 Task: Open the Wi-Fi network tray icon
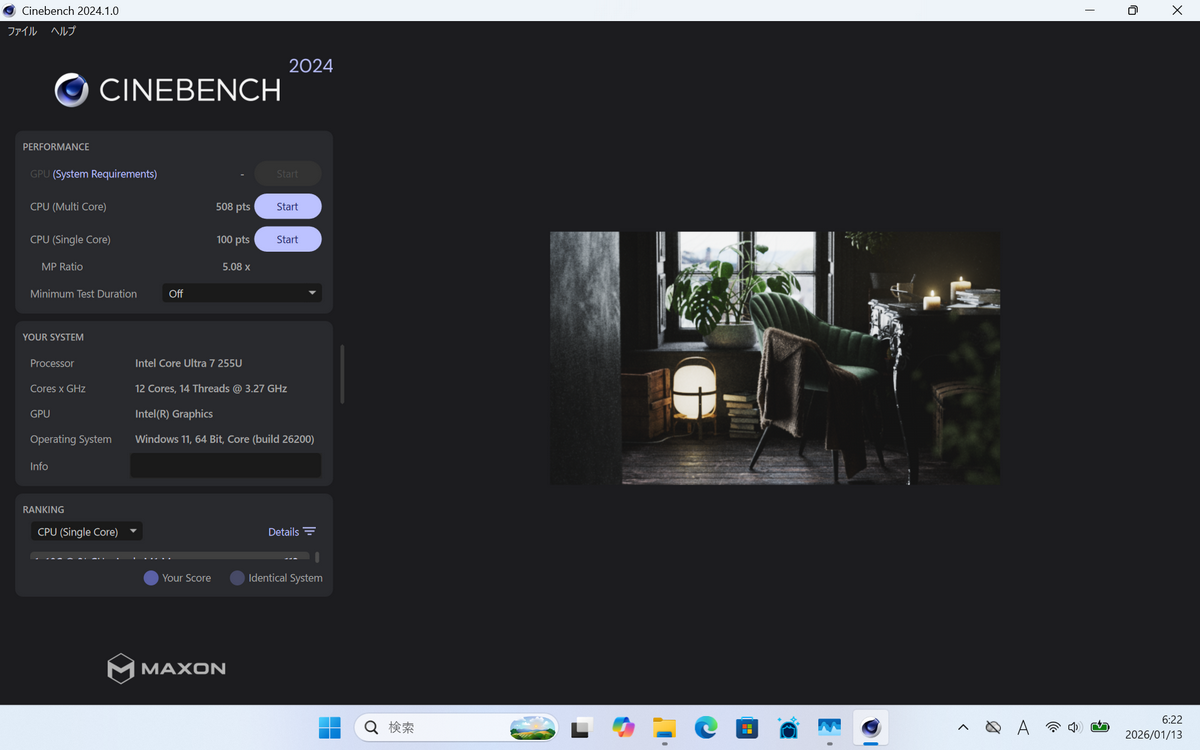[1053, 728]
